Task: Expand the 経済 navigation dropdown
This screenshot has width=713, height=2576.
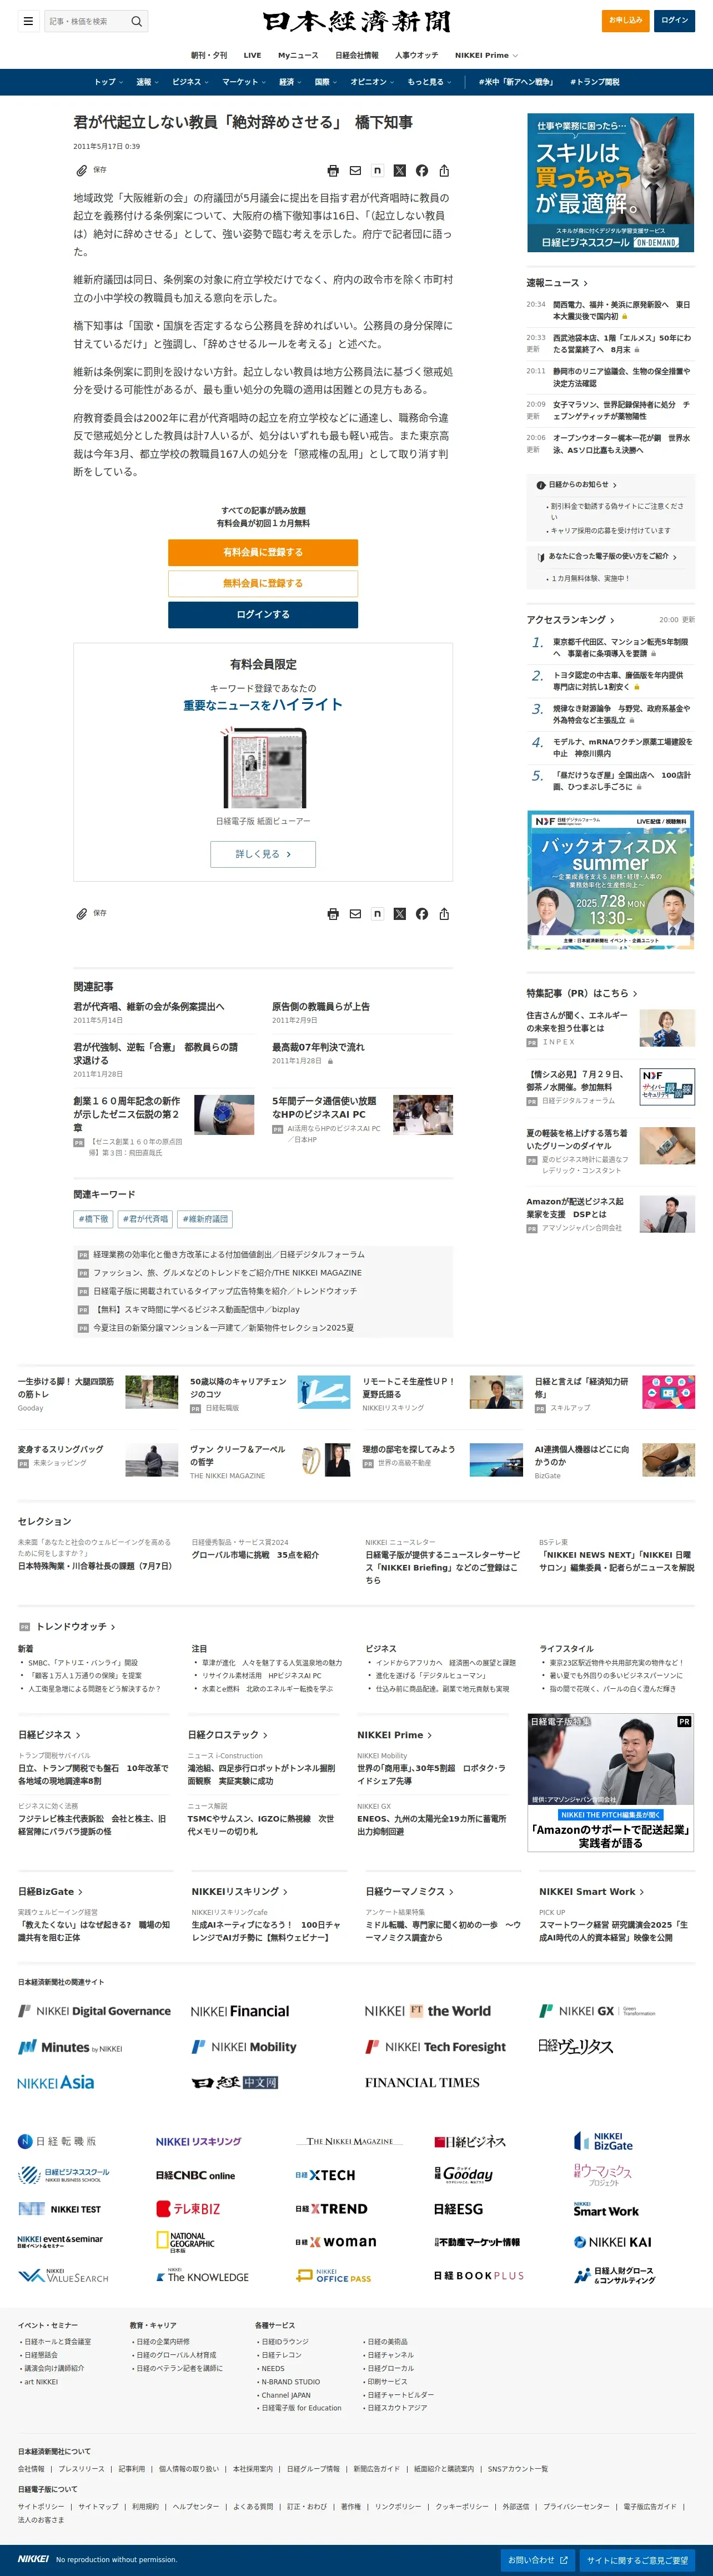Action: [x=290, y=82]
